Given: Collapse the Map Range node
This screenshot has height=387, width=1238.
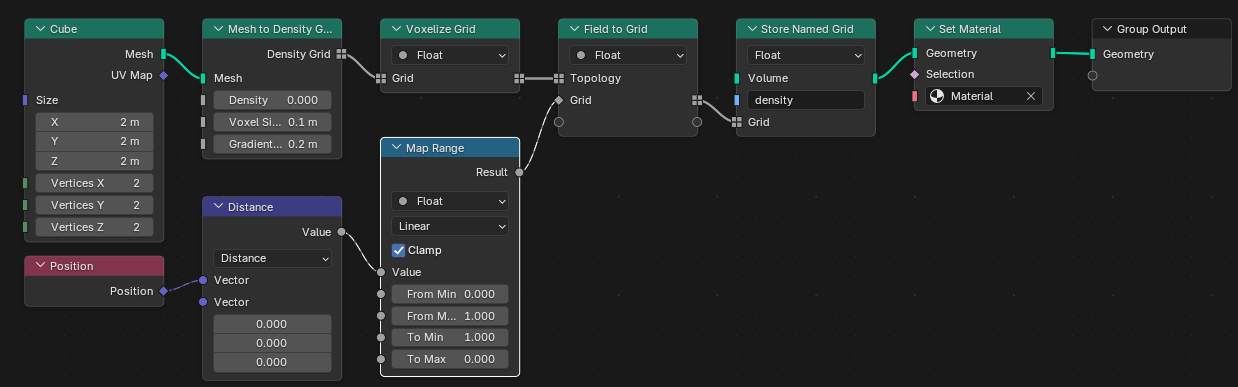Looking at the screenshot, I should tap(397, 148).
